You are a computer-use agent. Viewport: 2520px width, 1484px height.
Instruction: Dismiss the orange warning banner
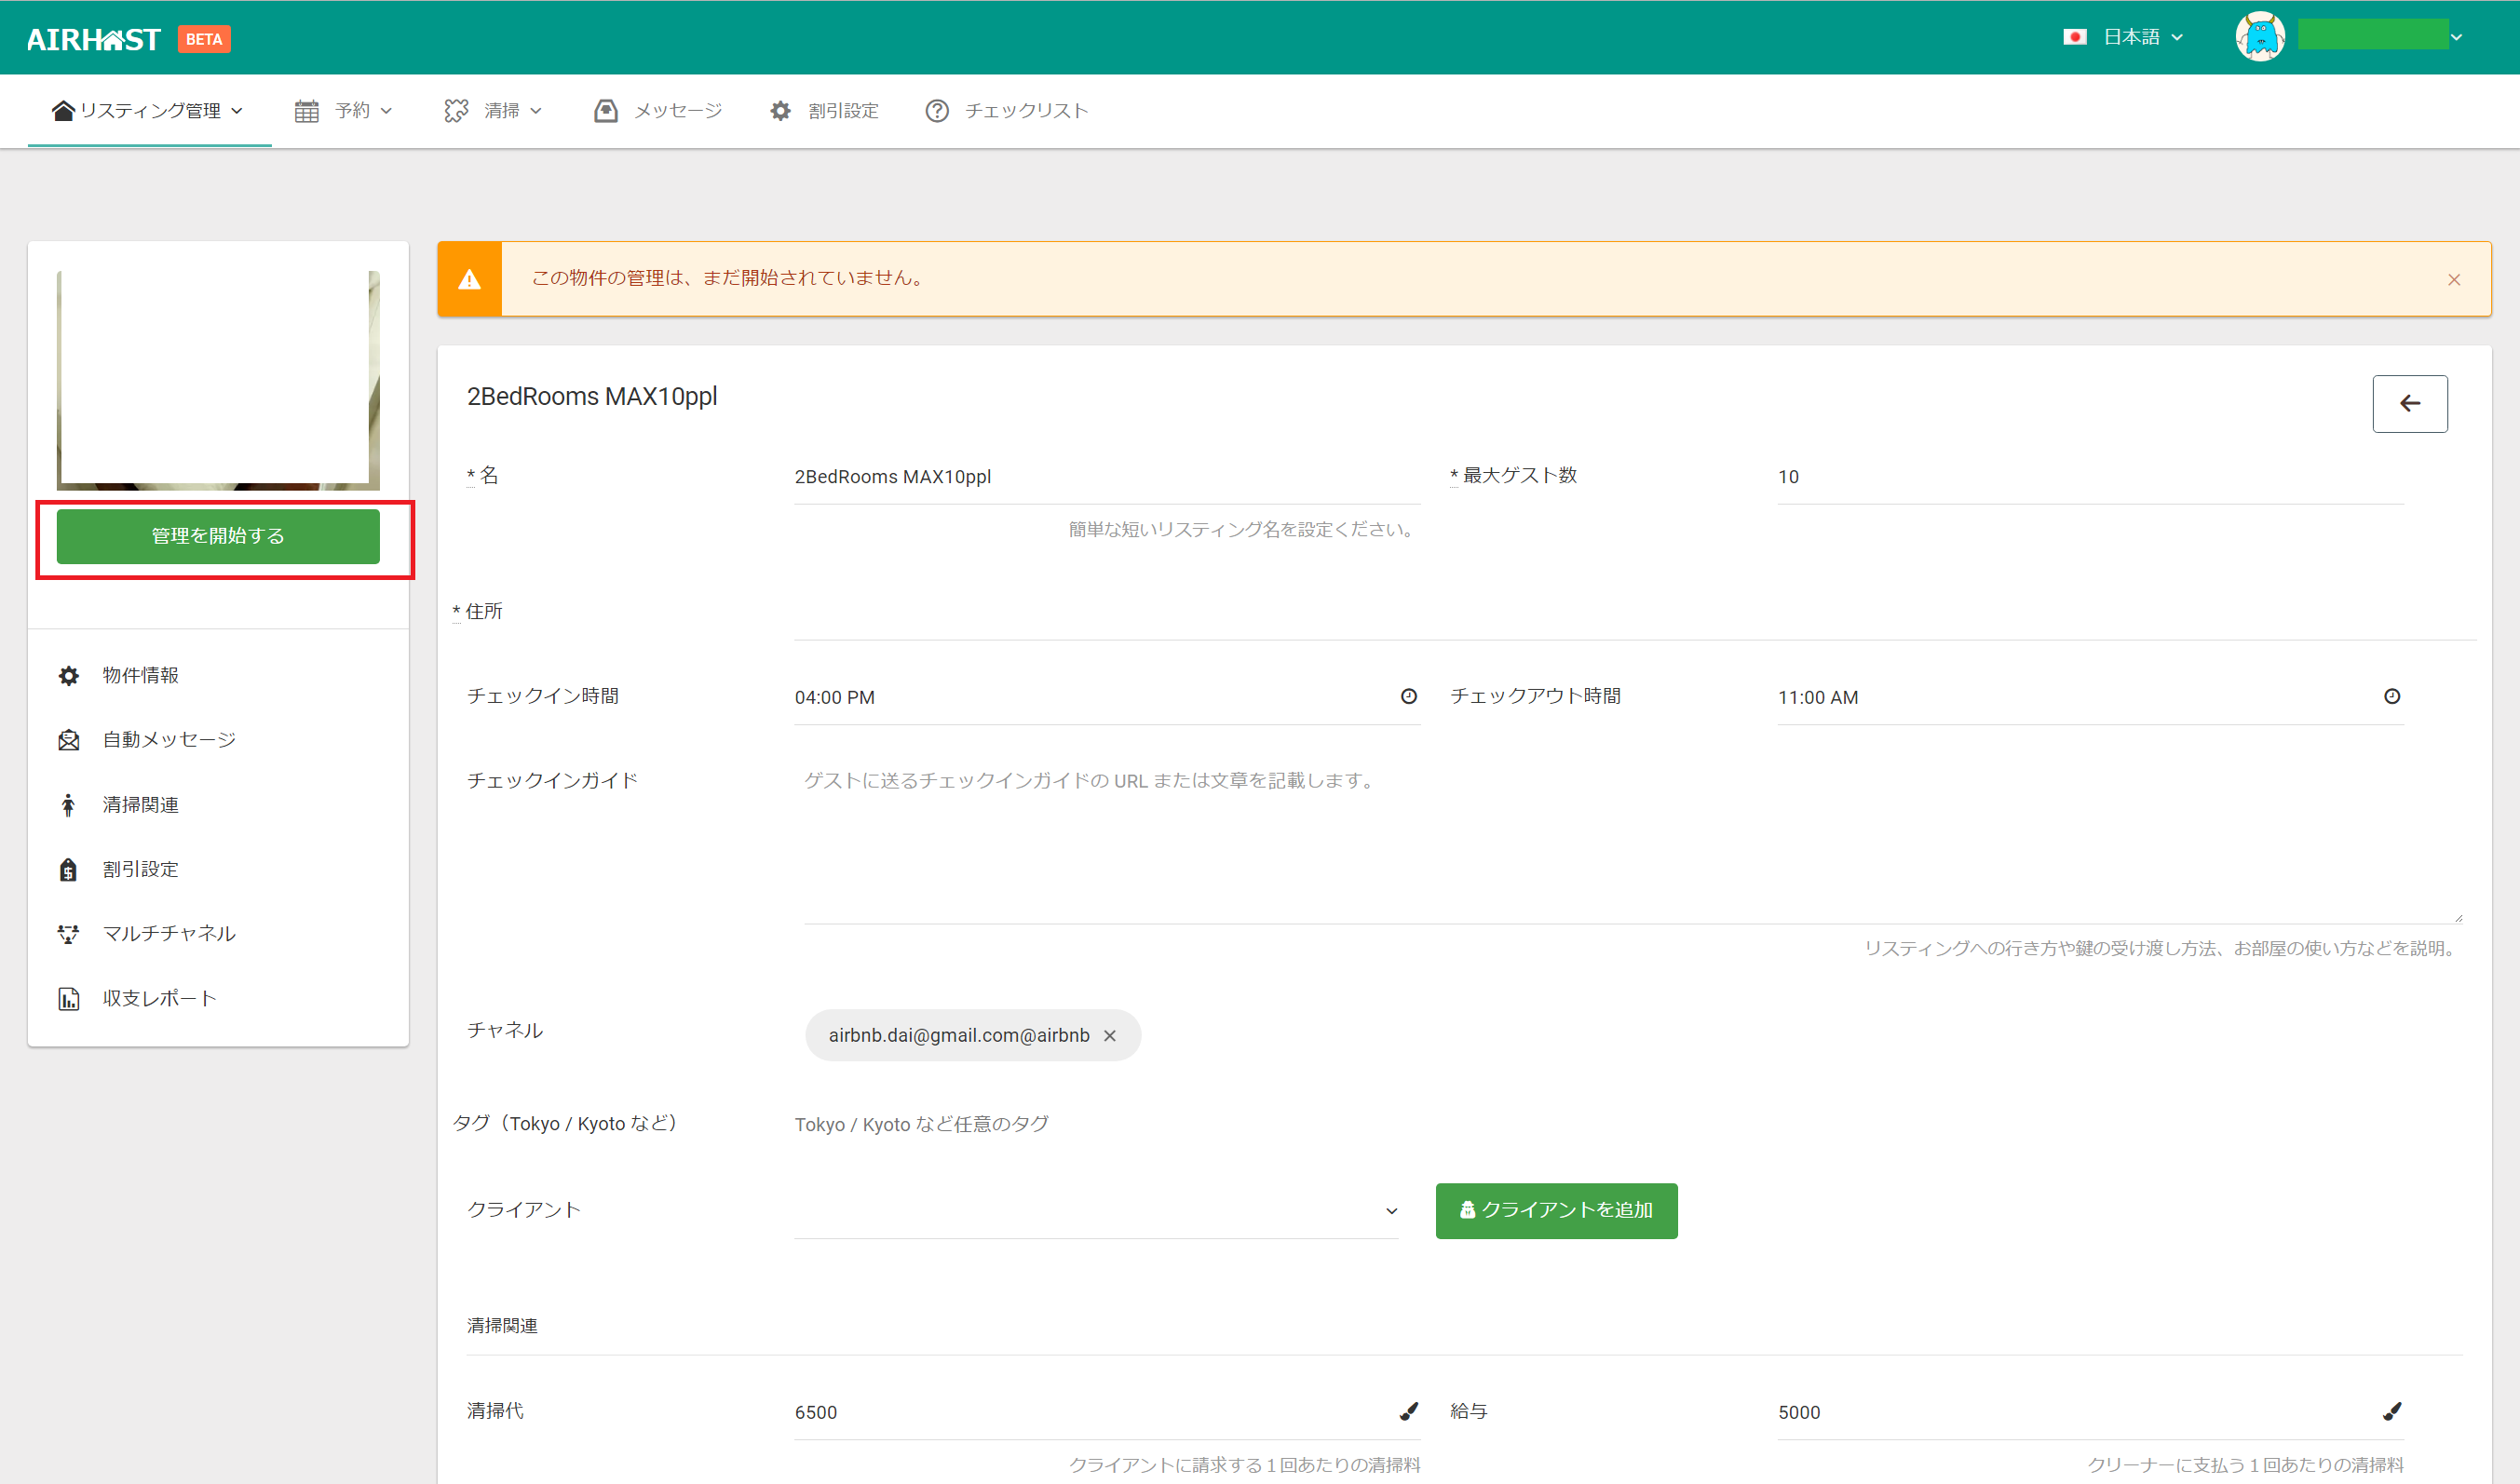coord(2453,280)
